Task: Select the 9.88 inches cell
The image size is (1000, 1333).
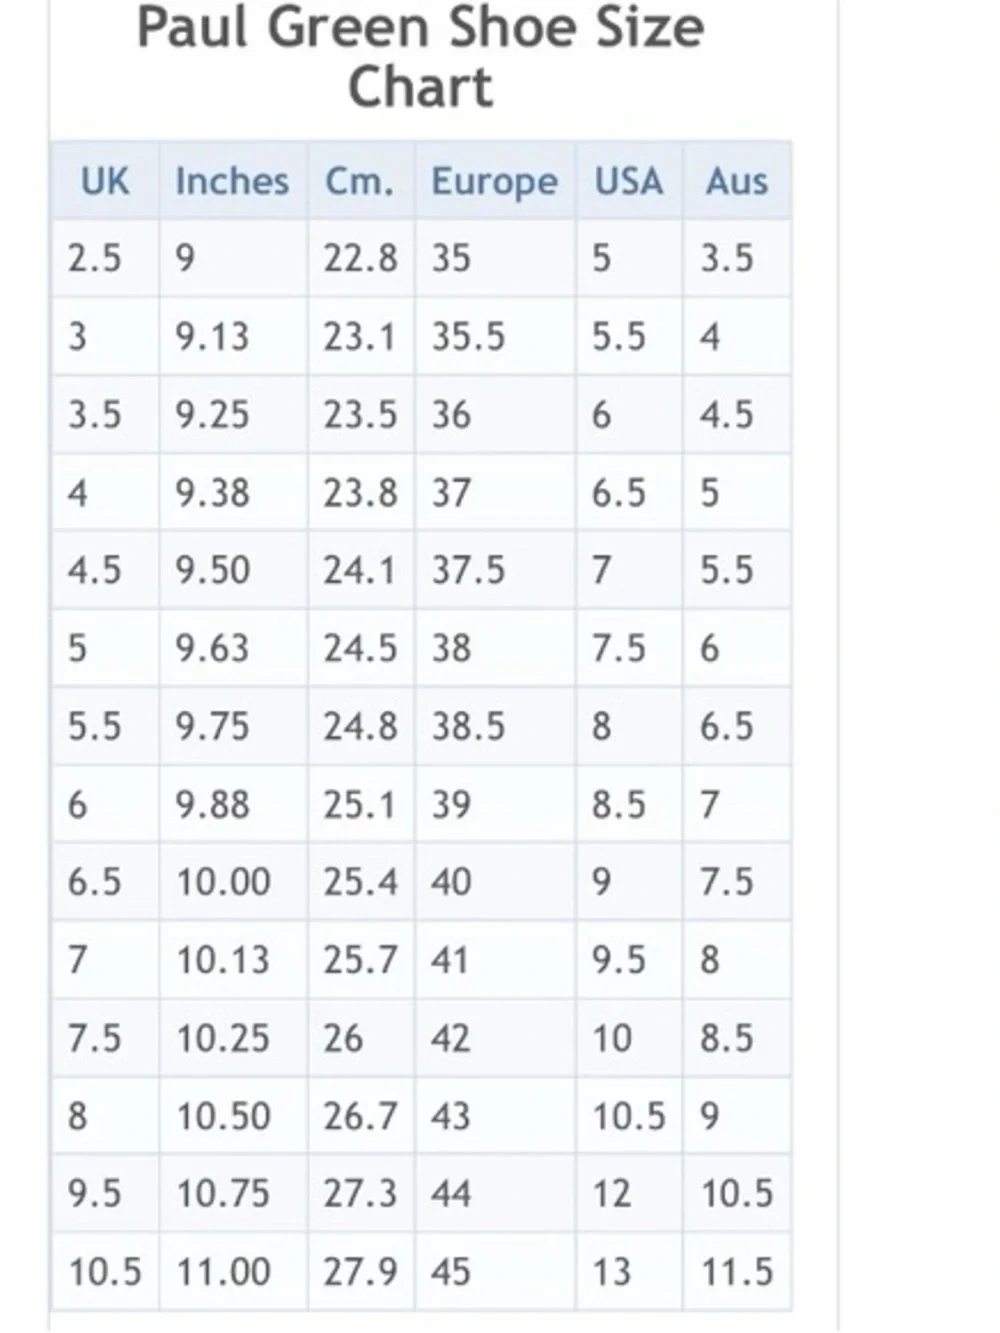Action: click(233, 804)
